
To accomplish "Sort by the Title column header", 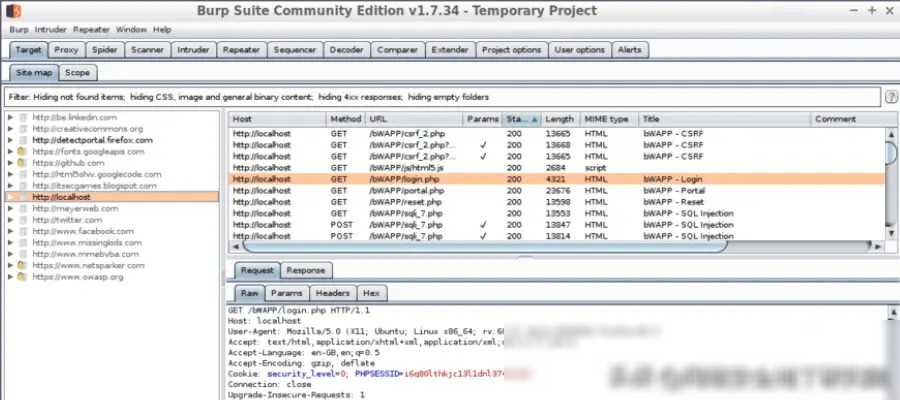I will pos(724,119).
